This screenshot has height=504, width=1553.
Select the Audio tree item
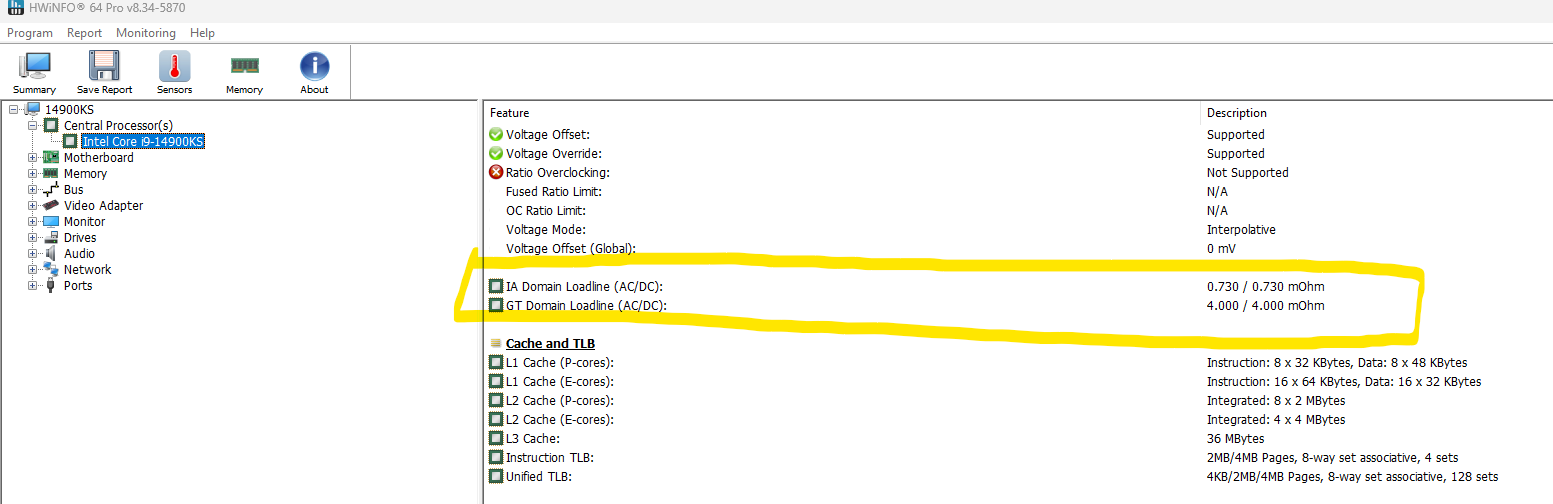point(79,253)
